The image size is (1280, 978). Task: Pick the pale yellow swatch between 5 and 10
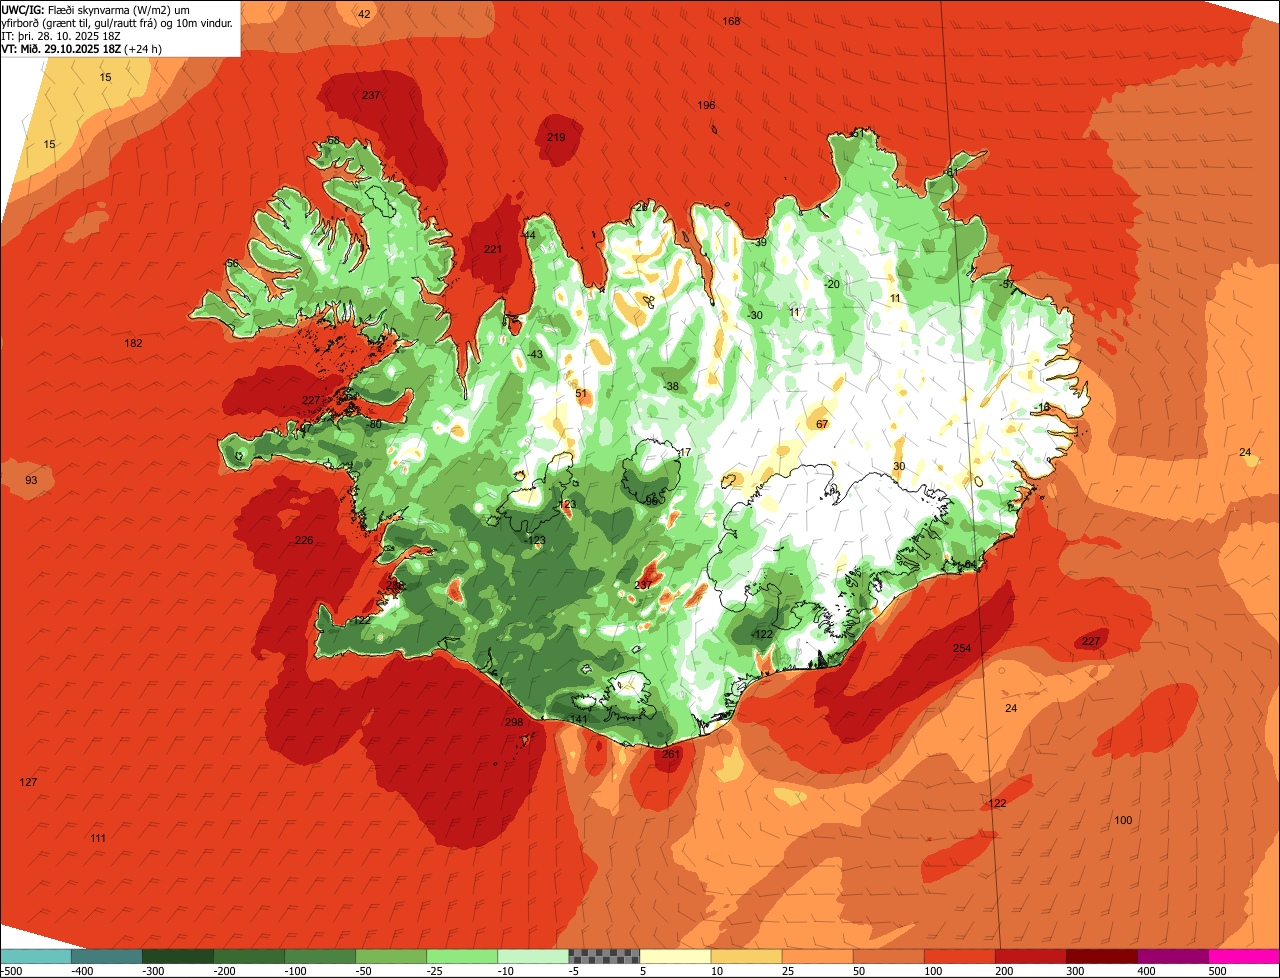[675, 956]
